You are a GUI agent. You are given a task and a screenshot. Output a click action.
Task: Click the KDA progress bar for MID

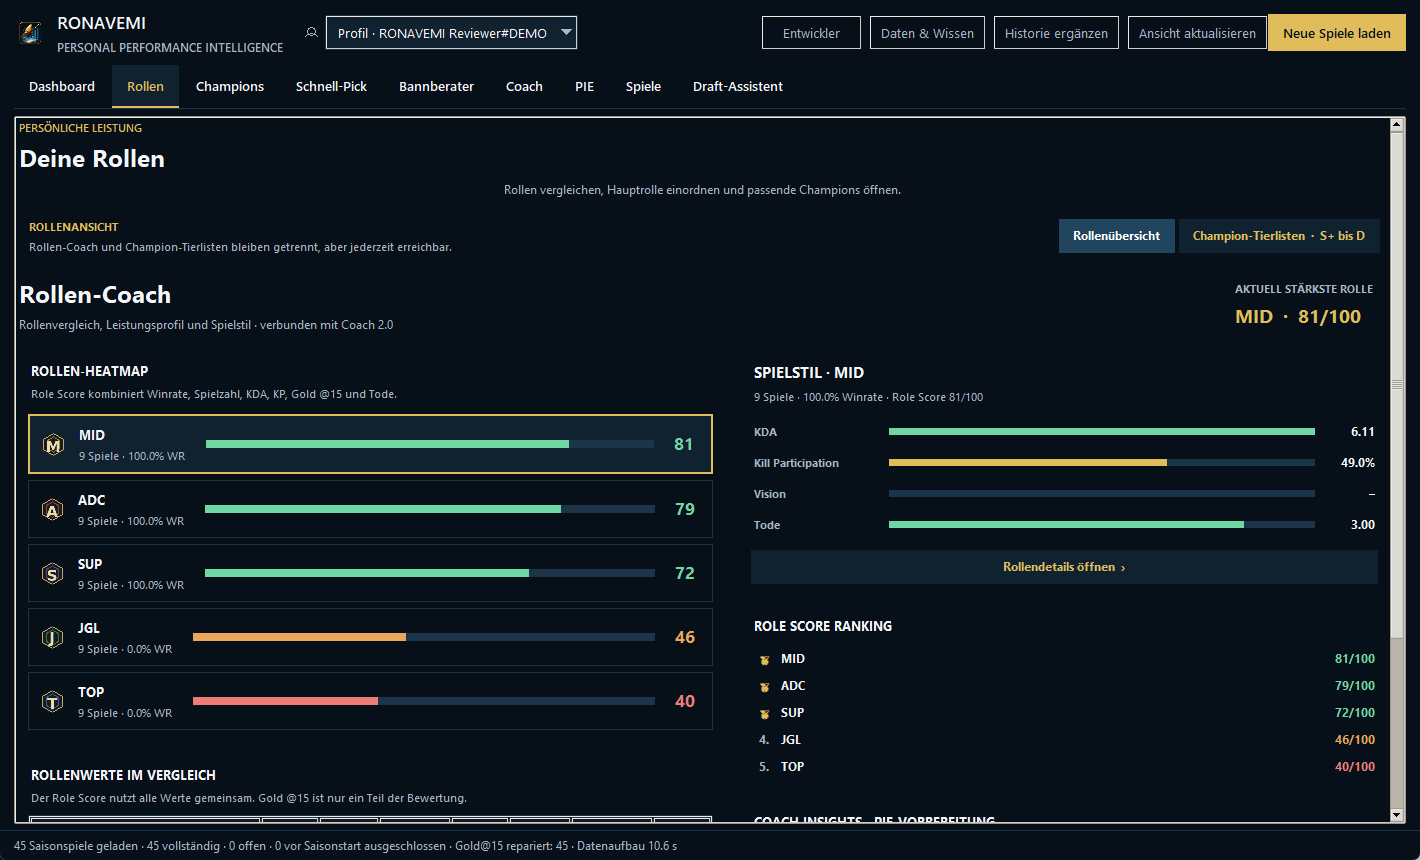(x=1102, y=432)
